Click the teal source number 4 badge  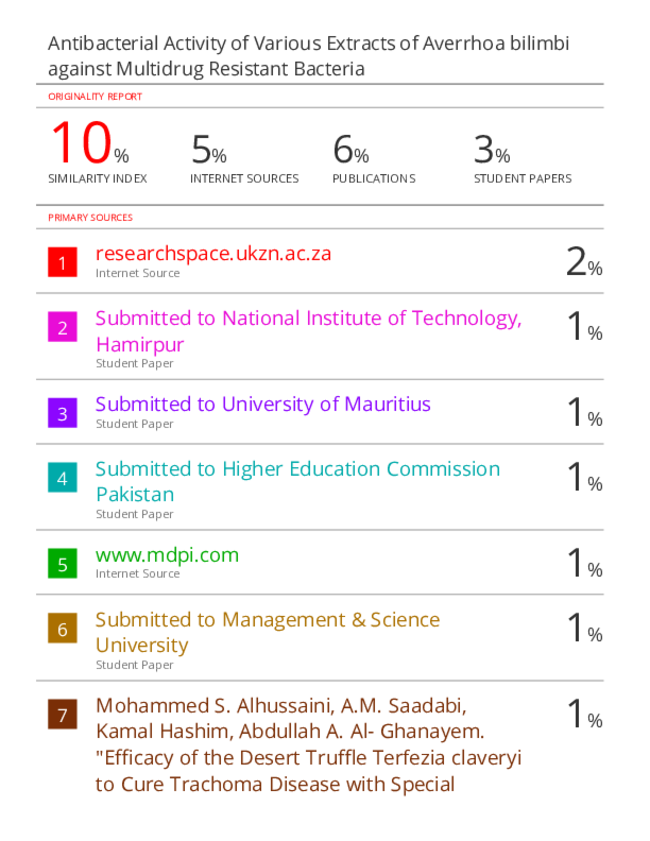point(62,477)
